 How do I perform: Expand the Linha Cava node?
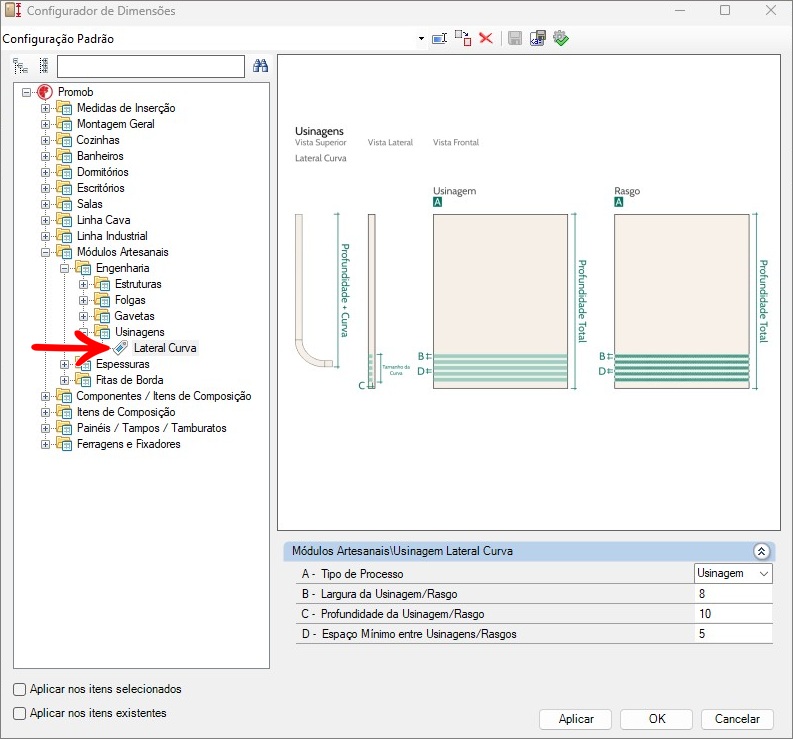coord(46,221)
